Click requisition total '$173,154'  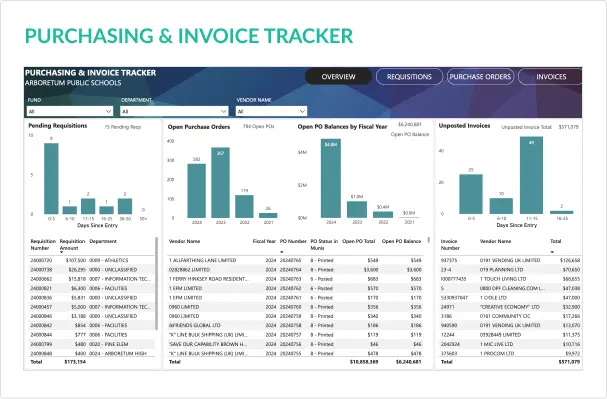[75, 362]
